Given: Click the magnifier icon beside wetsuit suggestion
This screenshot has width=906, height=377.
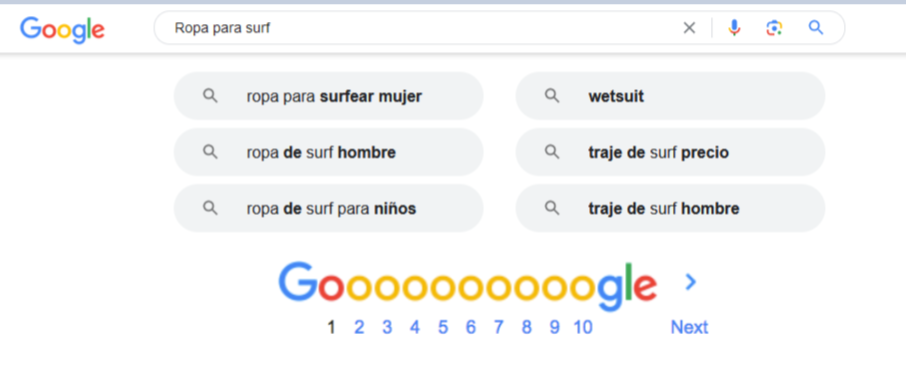Looking at the screenshot, I should (552, 96).
